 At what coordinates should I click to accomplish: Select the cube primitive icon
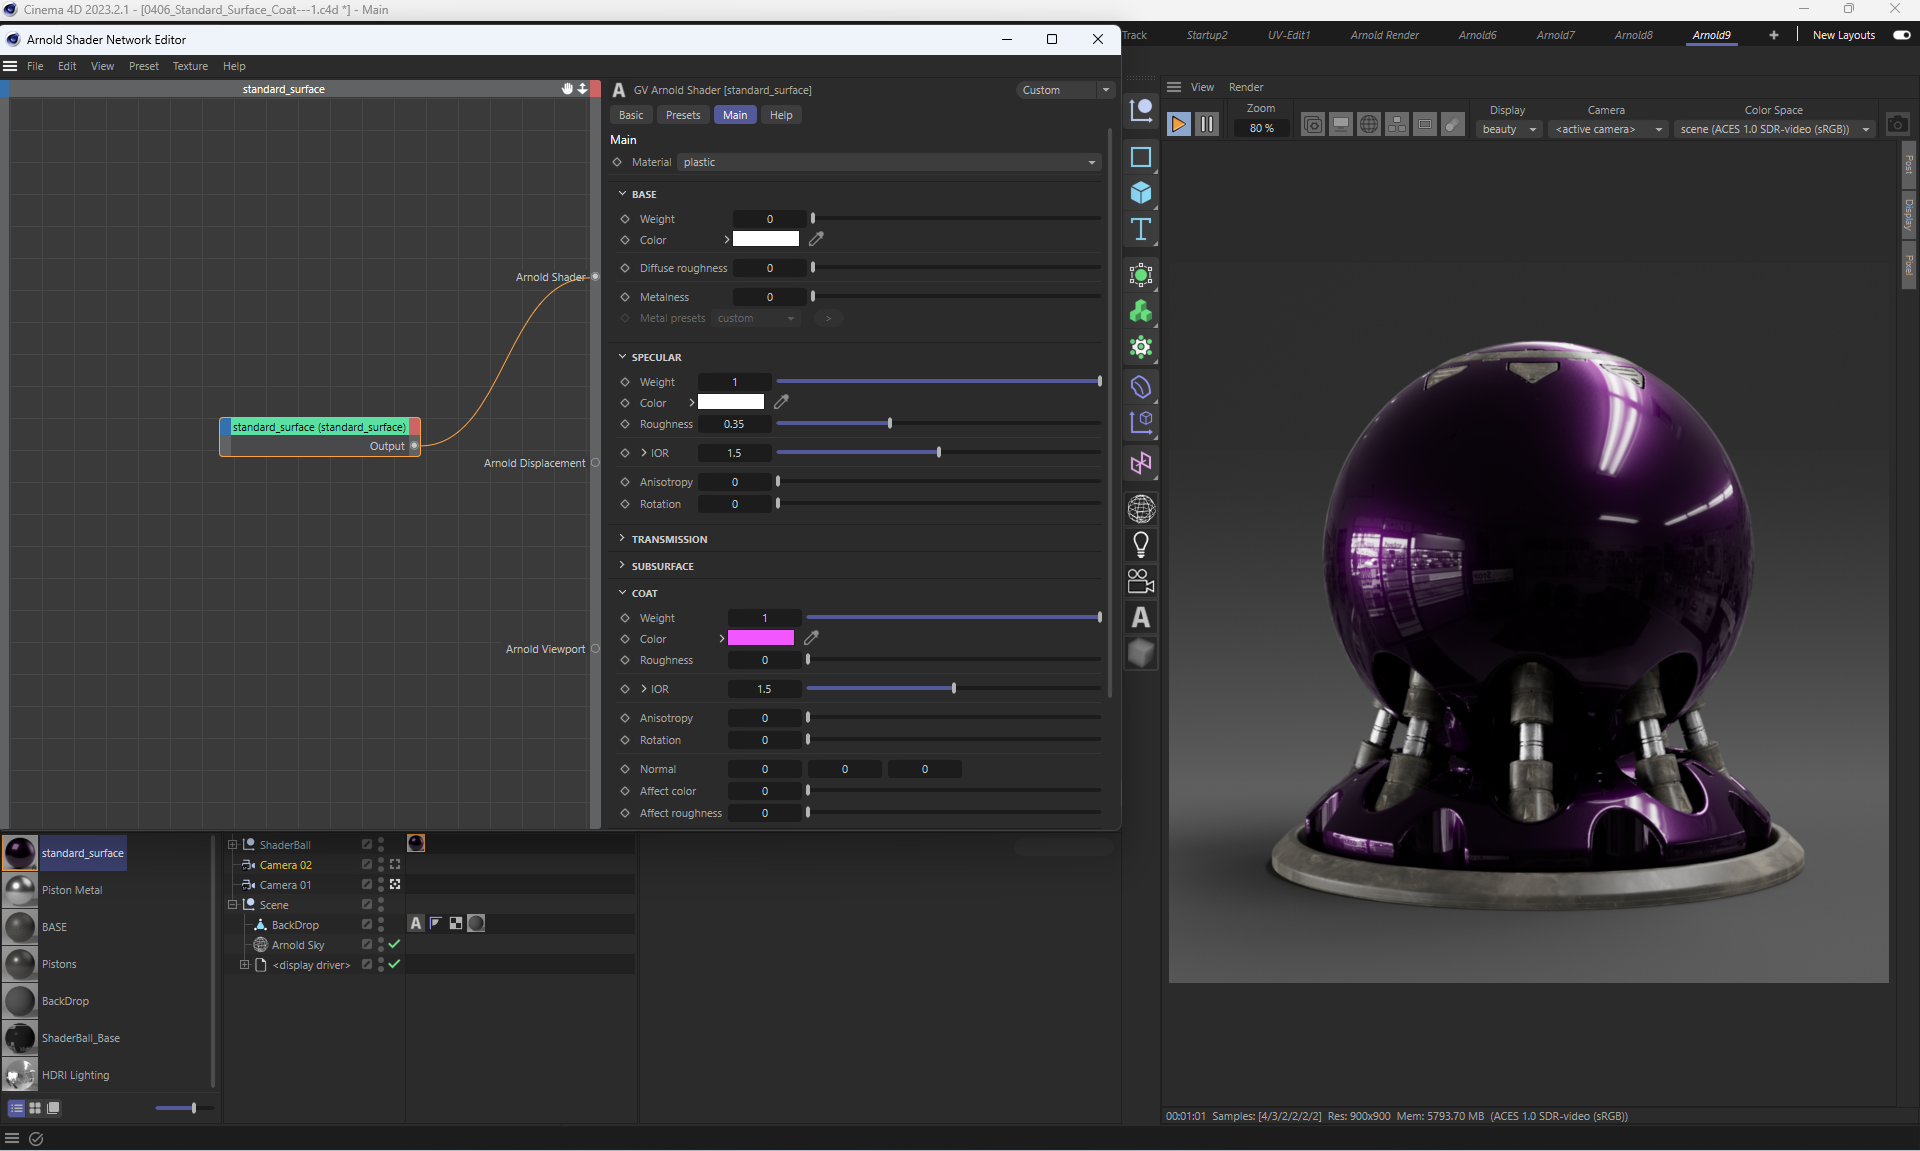click(1141, 193)
